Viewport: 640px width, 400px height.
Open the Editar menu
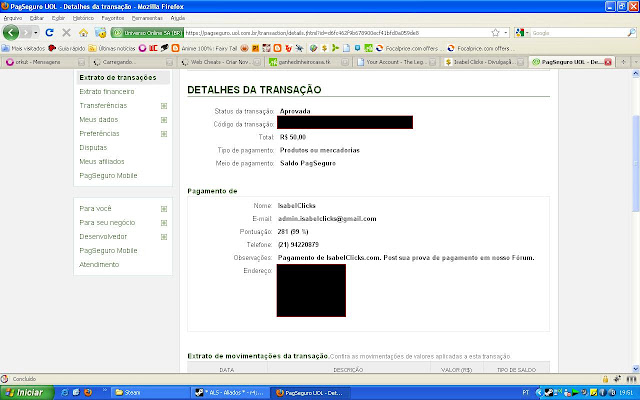pos(36,18)
